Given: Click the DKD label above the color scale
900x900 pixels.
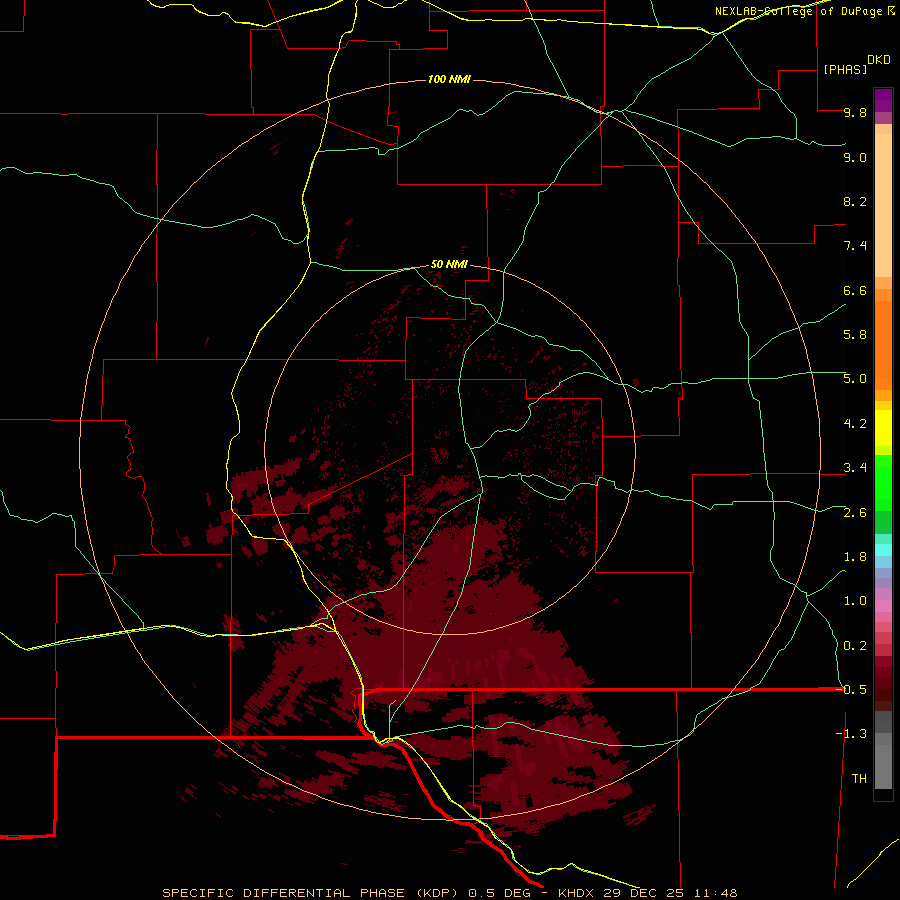Looking at the screenshot, I should click(879, 60).
